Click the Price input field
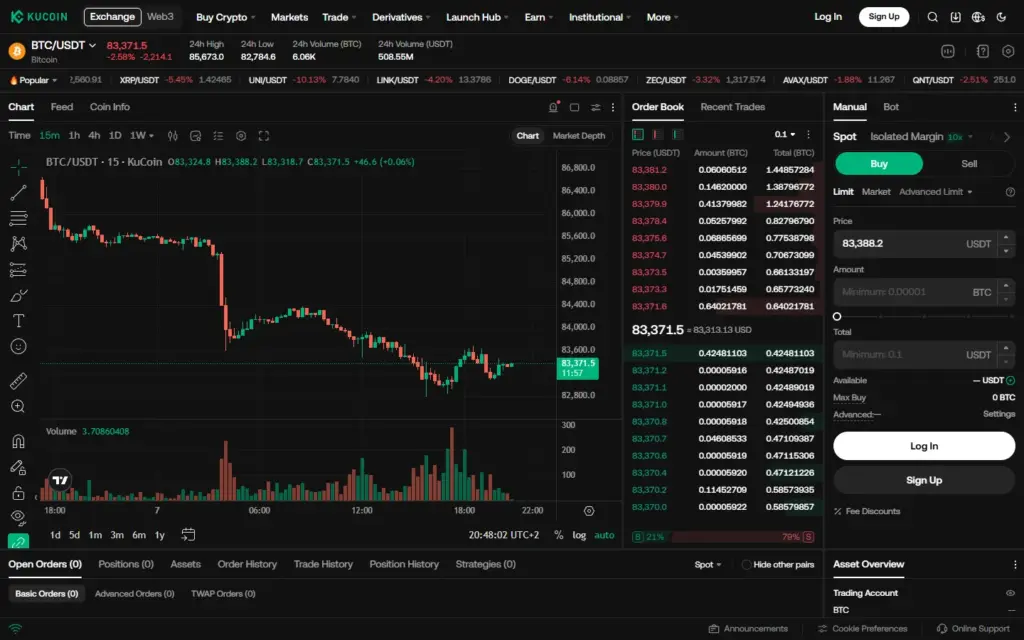The width and height of the screenshot is (1024, 640). click(915, 244)
